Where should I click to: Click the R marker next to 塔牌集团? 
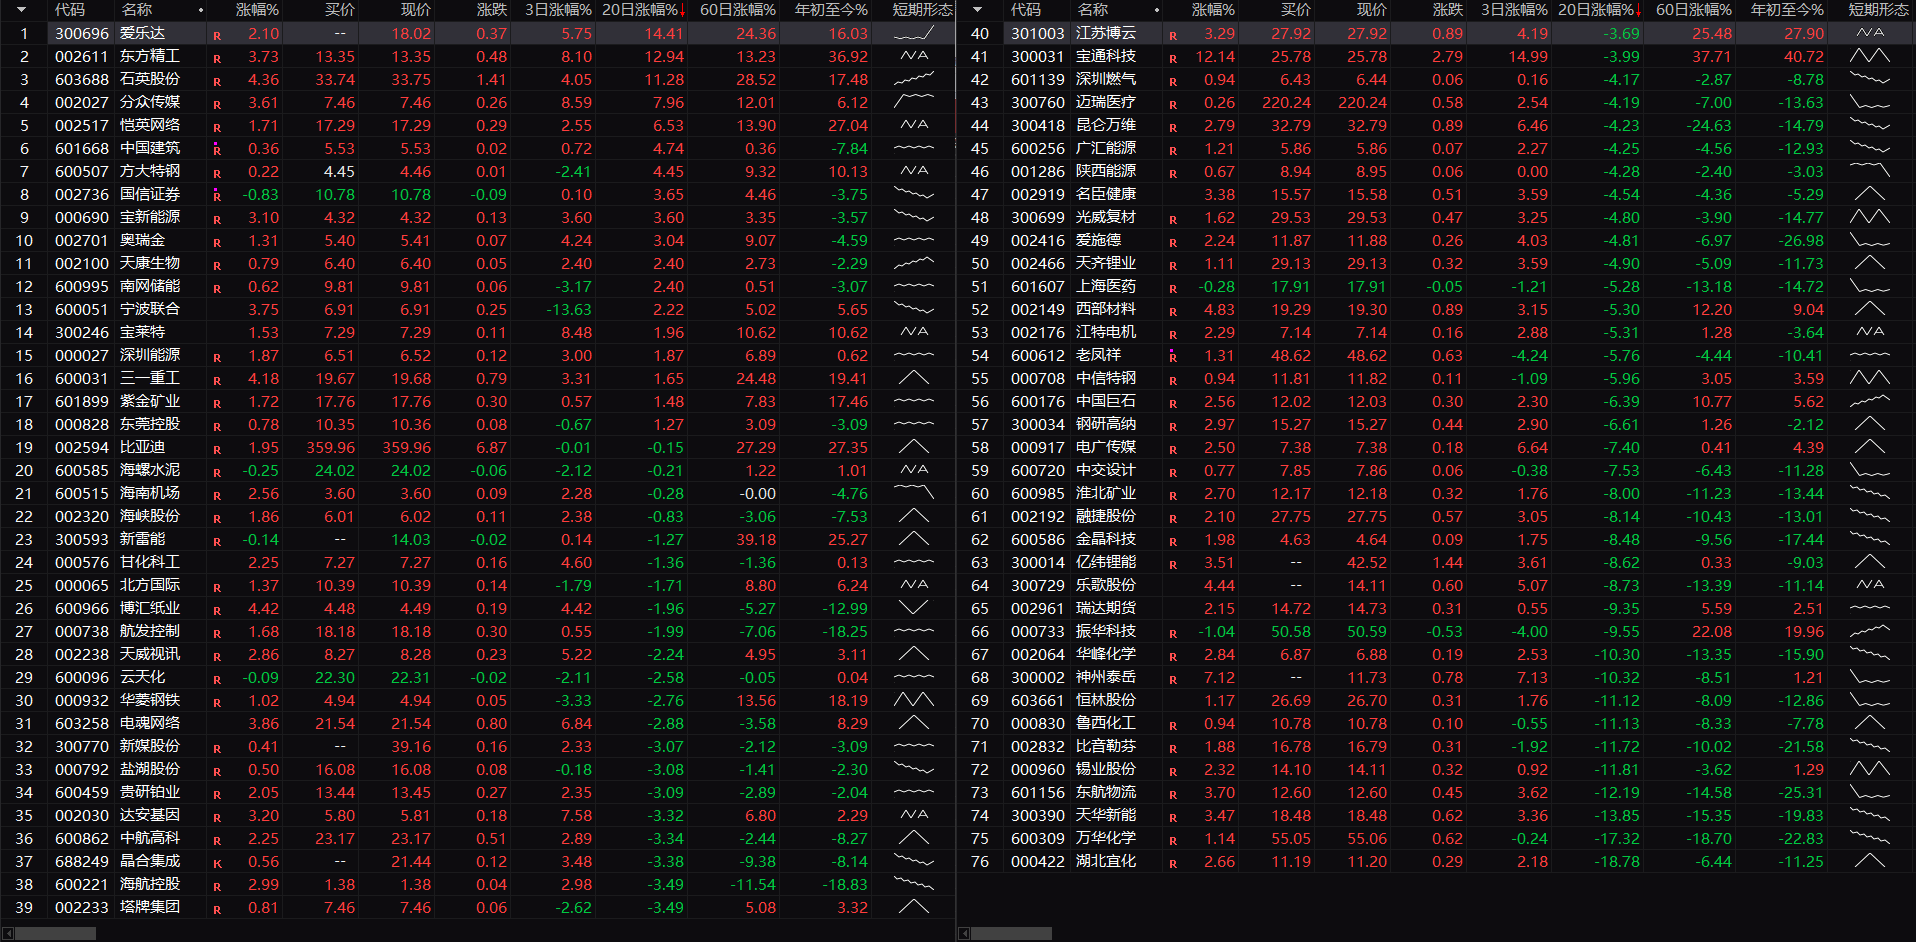[x=217, y=910]
